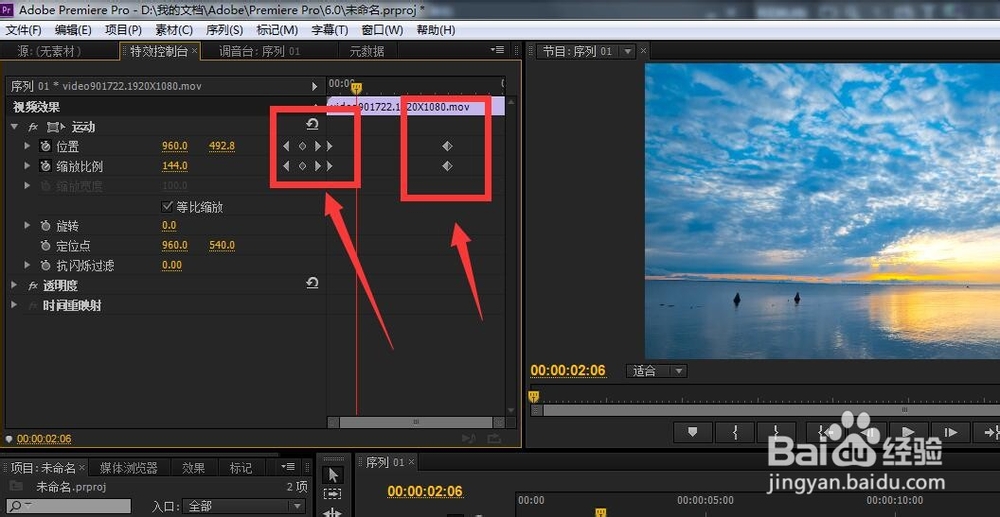Click the effect controls horizontal zoom scrollbar
The width and height of the screenshot is (1000, 517).
coord(416,422)
